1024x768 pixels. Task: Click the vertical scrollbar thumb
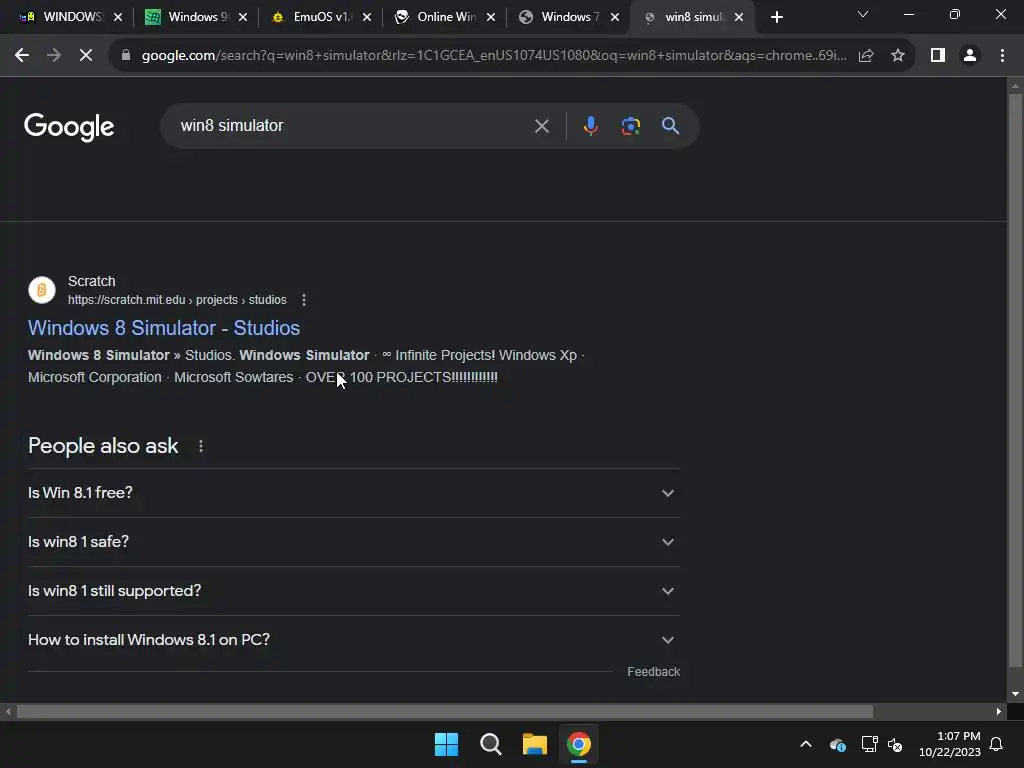(x=1015, y=380)
